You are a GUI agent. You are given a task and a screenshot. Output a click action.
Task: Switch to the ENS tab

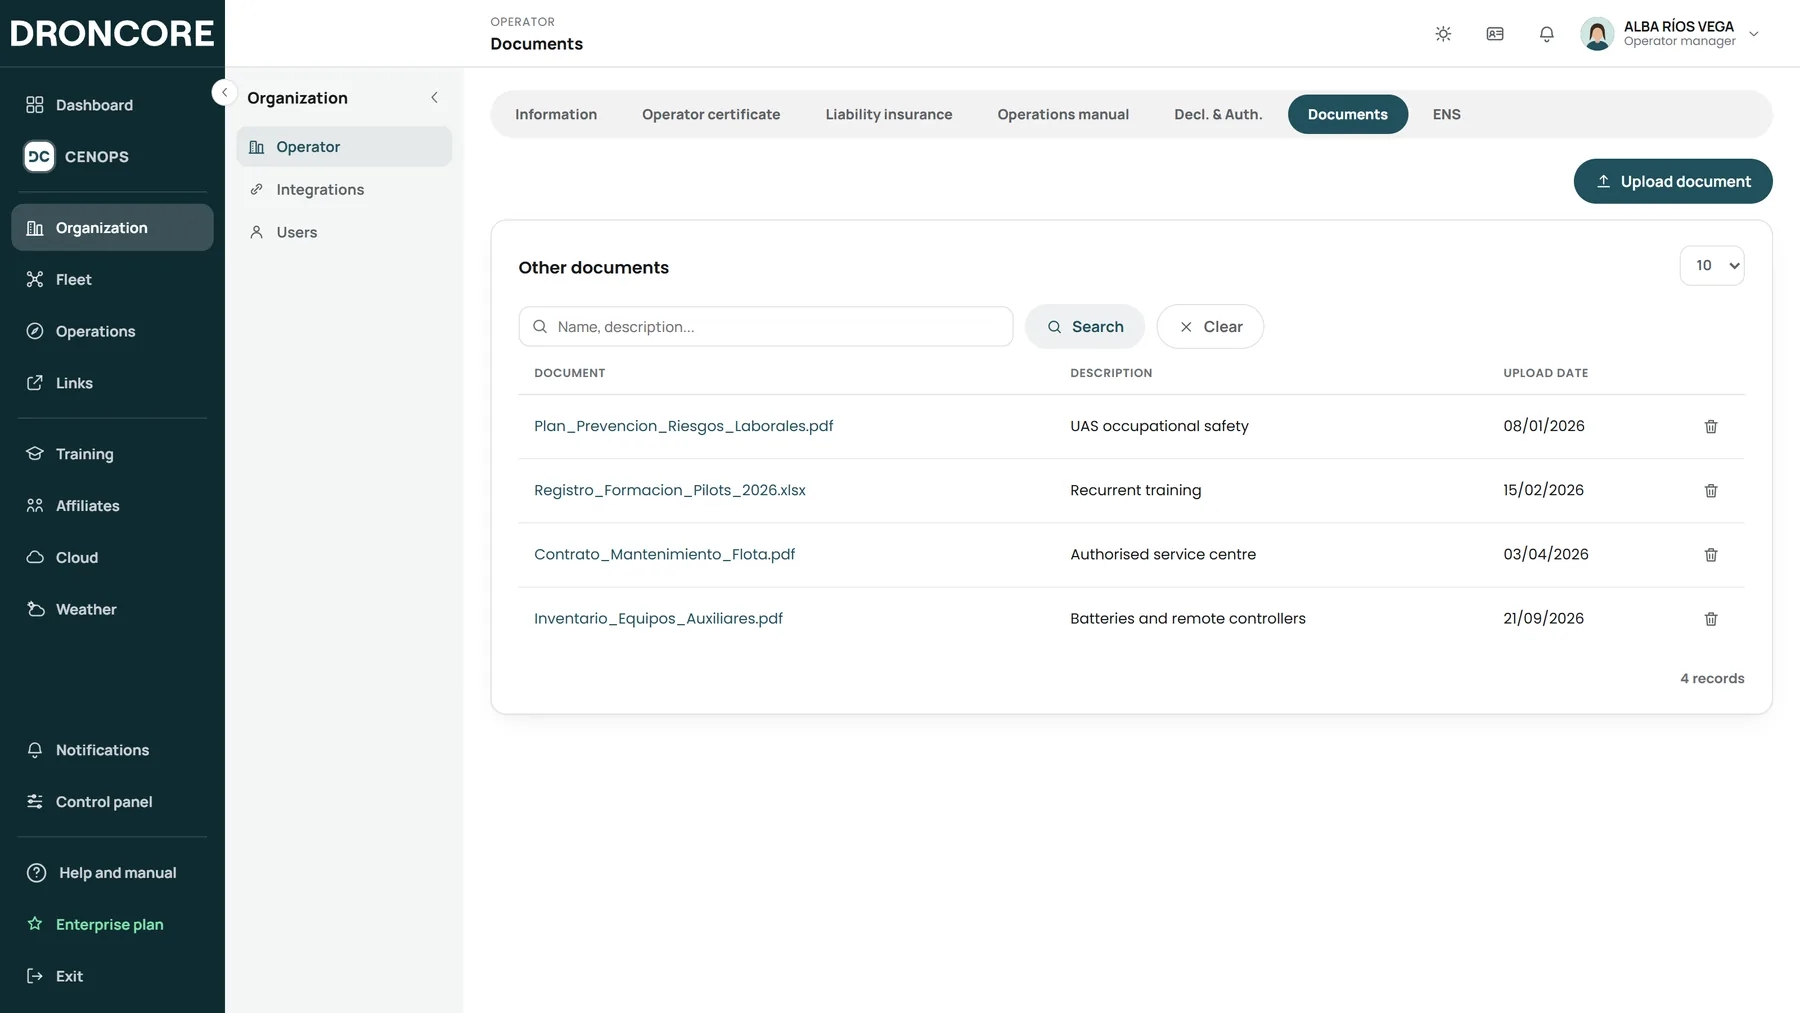pyautogui.click(x=1446, y=115)
